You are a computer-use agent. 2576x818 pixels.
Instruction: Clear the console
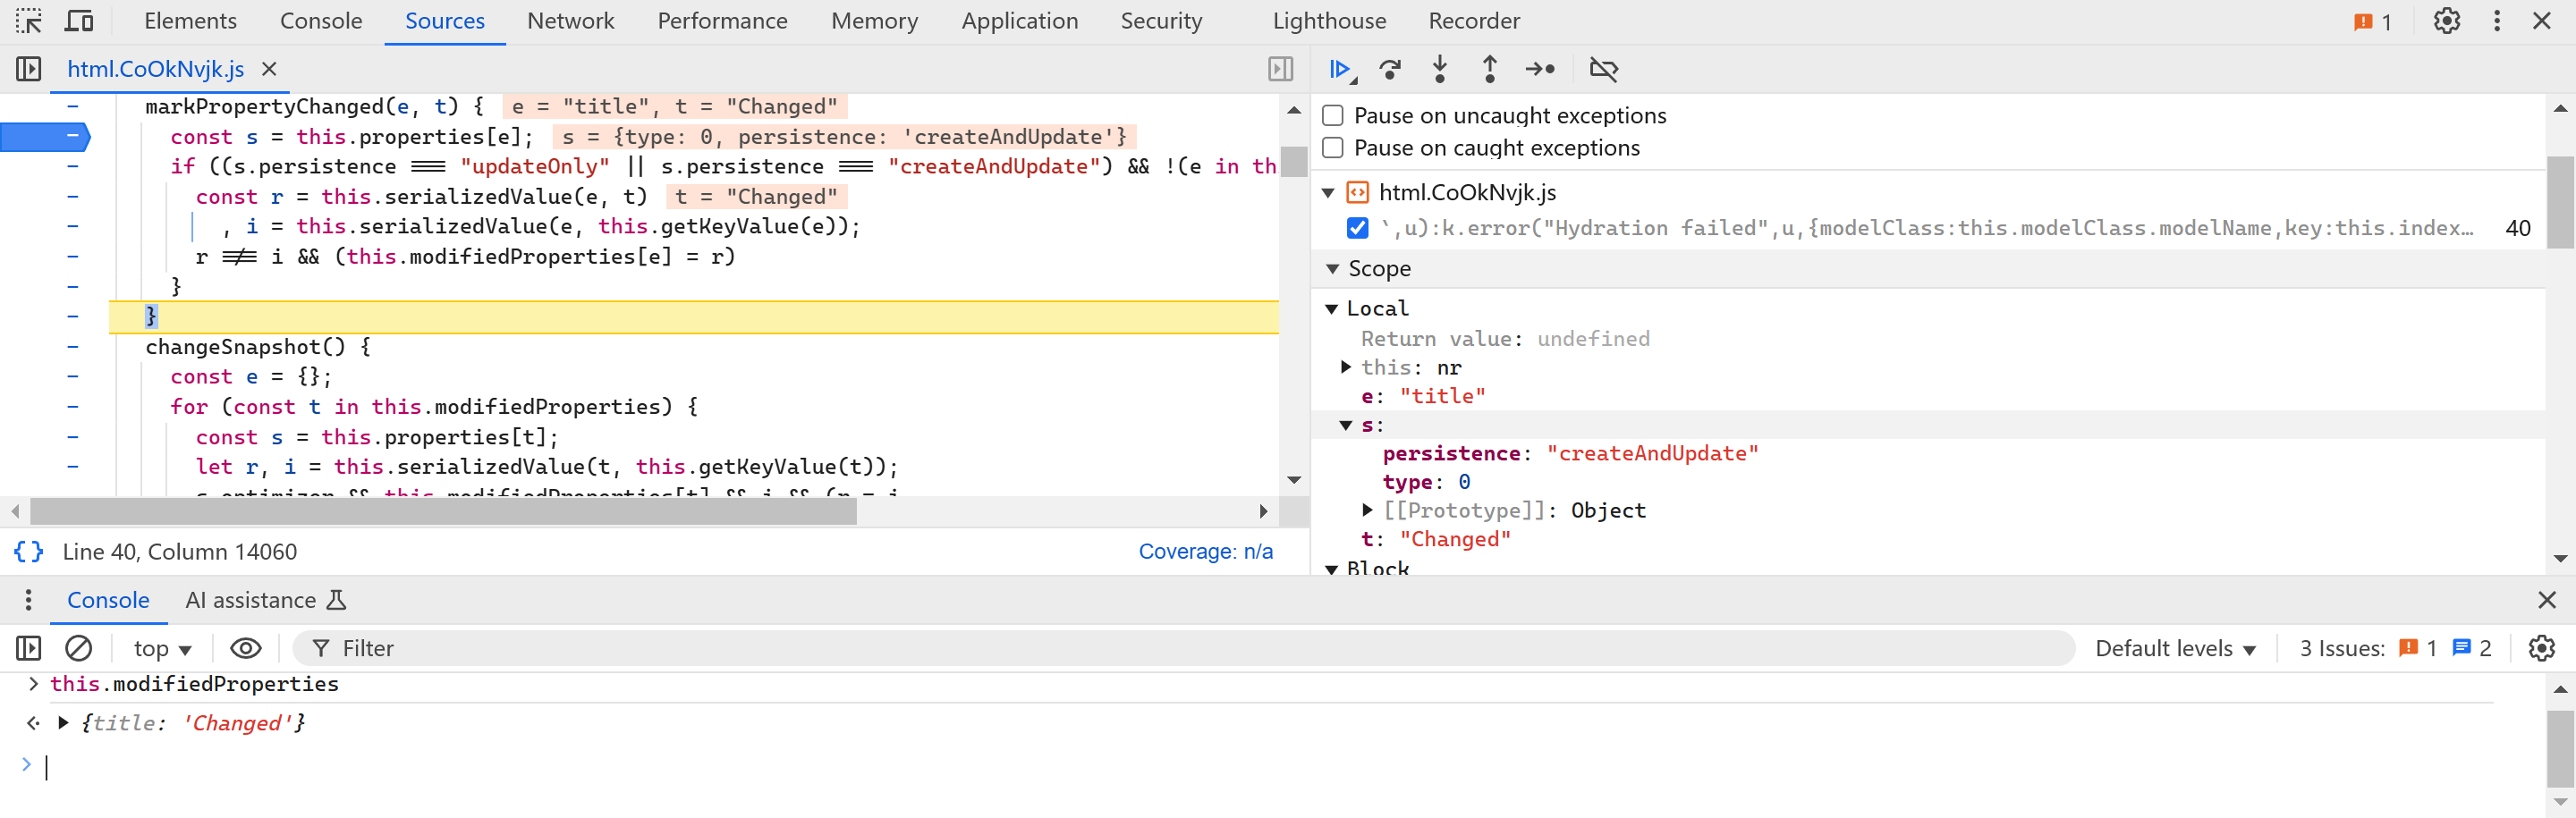coord(78,649)
